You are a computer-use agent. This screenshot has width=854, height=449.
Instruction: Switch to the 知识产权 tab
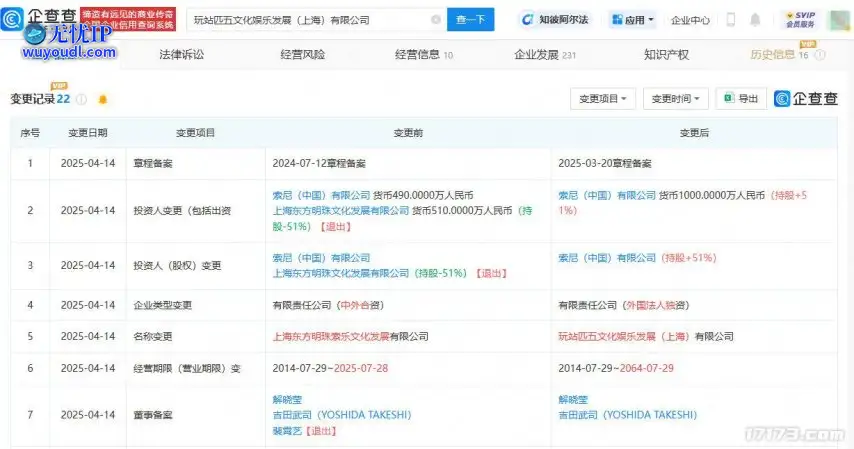click(x=666, y=54)
